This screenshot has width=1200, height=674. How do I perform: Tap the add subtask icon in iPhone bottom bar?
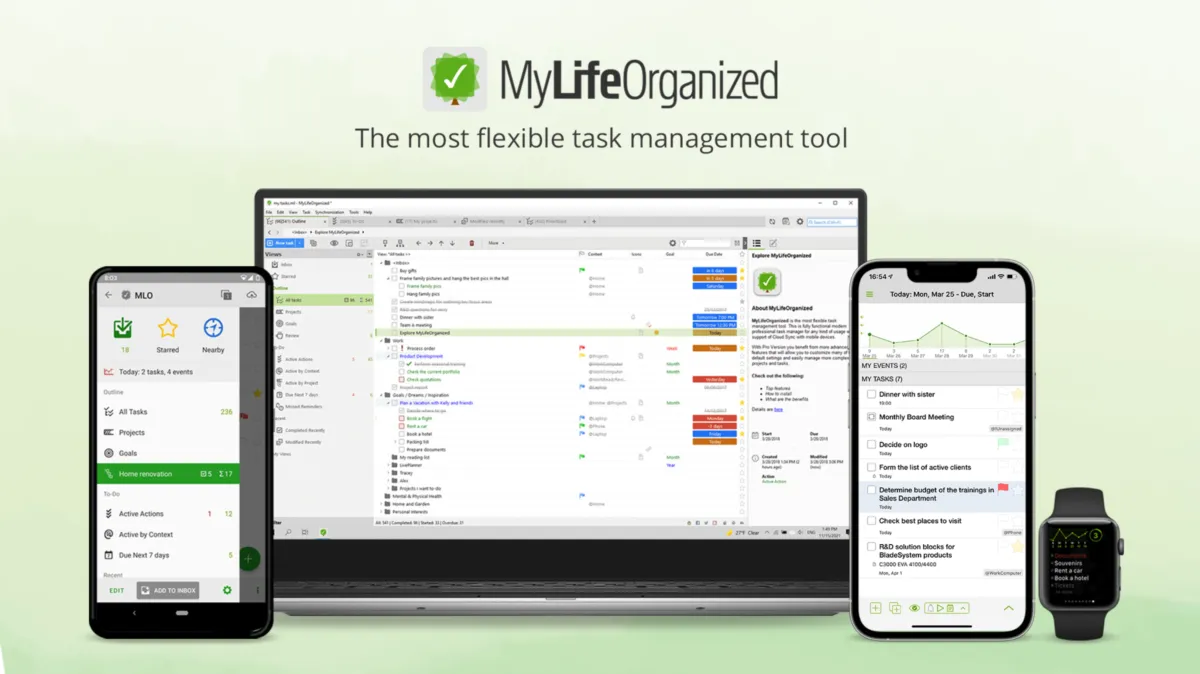point(895,608)
